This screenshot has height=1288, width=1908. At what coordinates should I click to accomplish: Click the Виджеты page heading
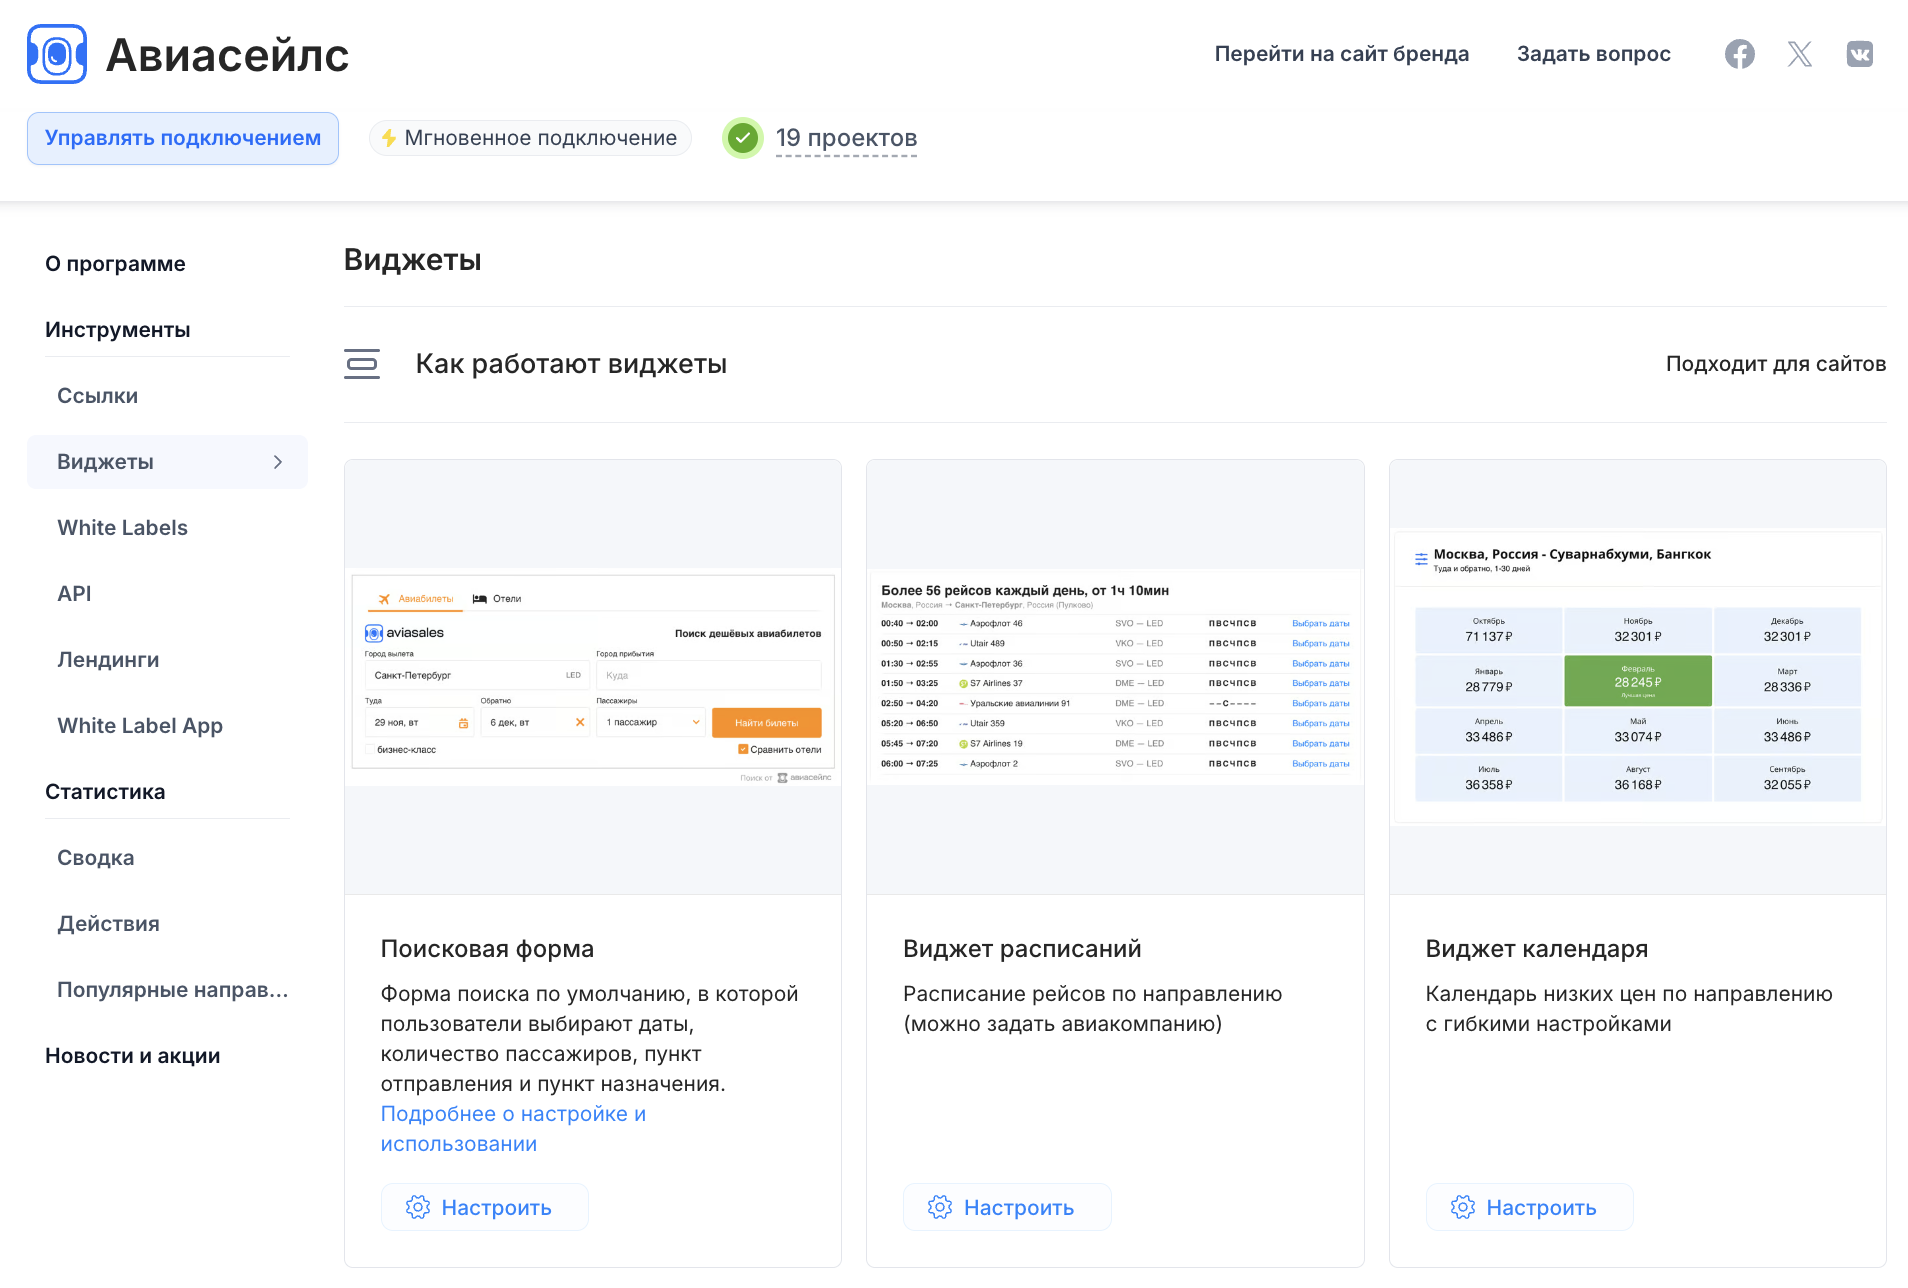(x=413, y=260)
